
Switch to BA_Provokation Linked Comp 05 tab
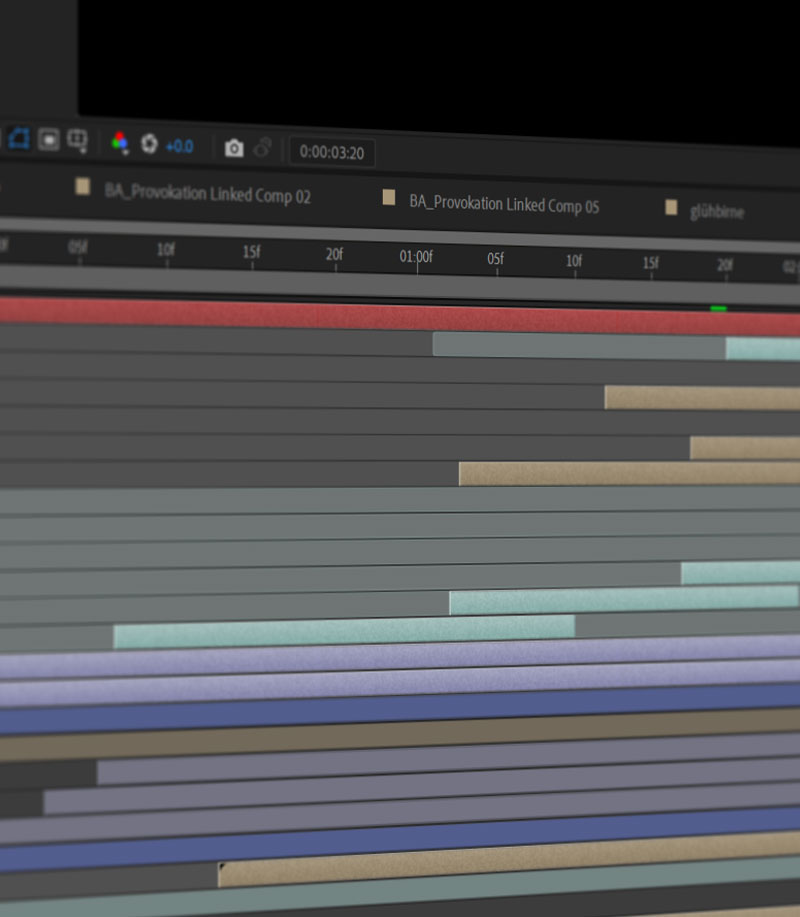(x=504, y=204)
